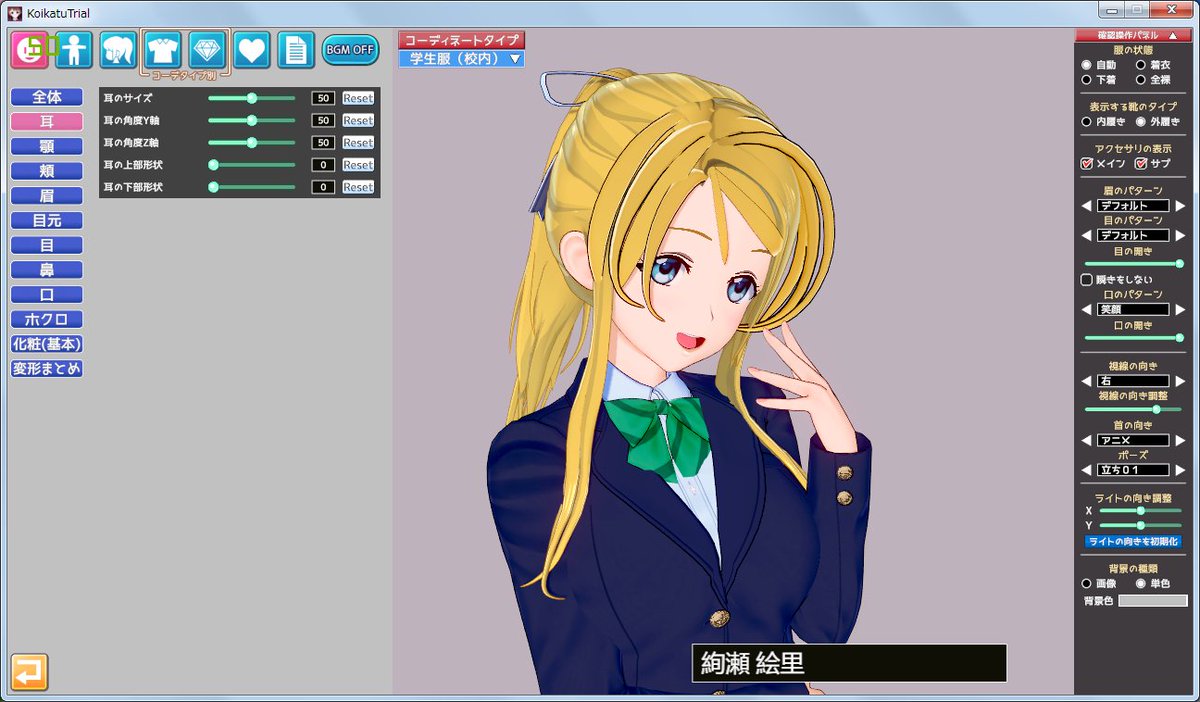
Task: Reset the 耳の角度Y軸 value
Action: point(358,120)
